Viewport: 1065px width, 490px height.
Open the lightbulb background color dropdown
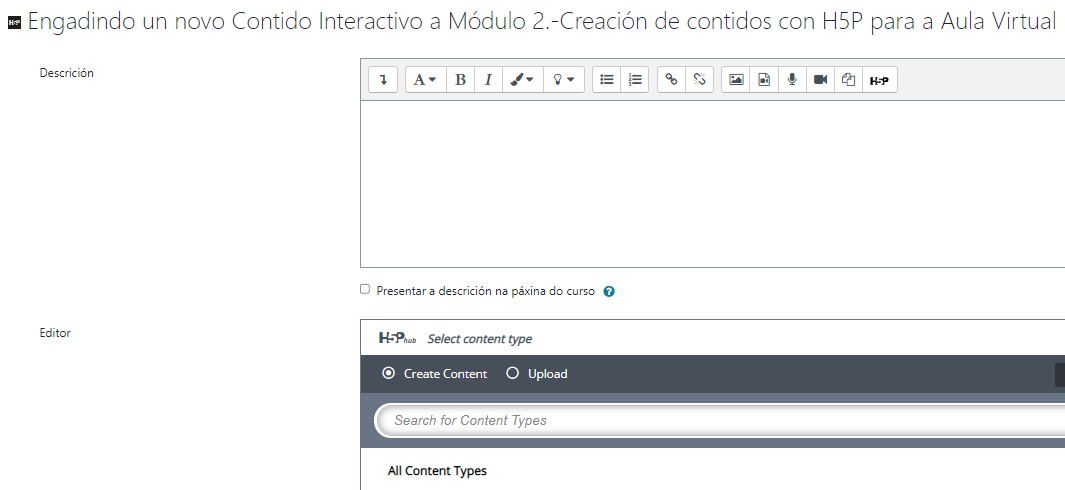click(x=564, y=80)
